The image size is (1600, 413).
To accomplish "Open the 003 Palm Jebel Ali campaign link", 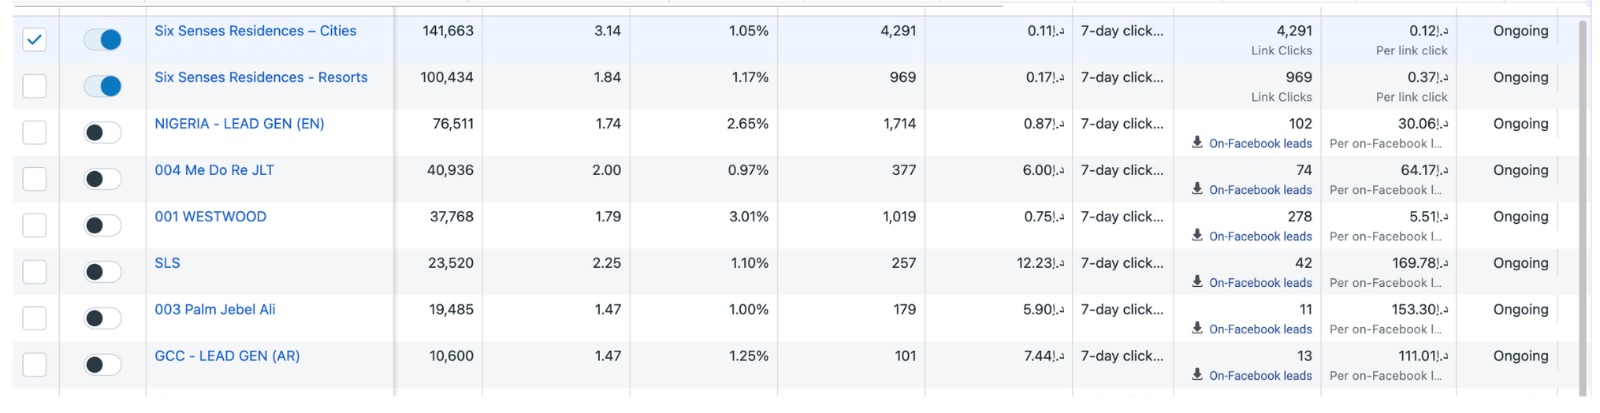I will [x=215, y=309].
